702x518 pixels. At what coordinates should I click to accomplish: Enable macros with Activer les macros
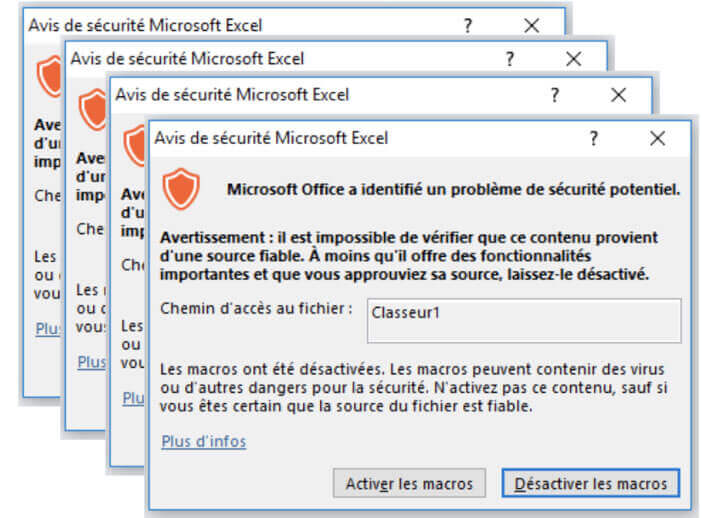click(409, 484)
